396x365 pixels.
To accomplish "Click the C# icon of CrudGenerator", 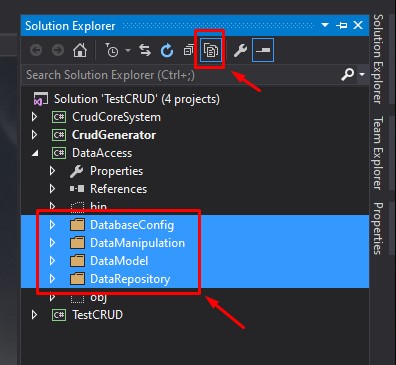I will [x=59, y=135].
